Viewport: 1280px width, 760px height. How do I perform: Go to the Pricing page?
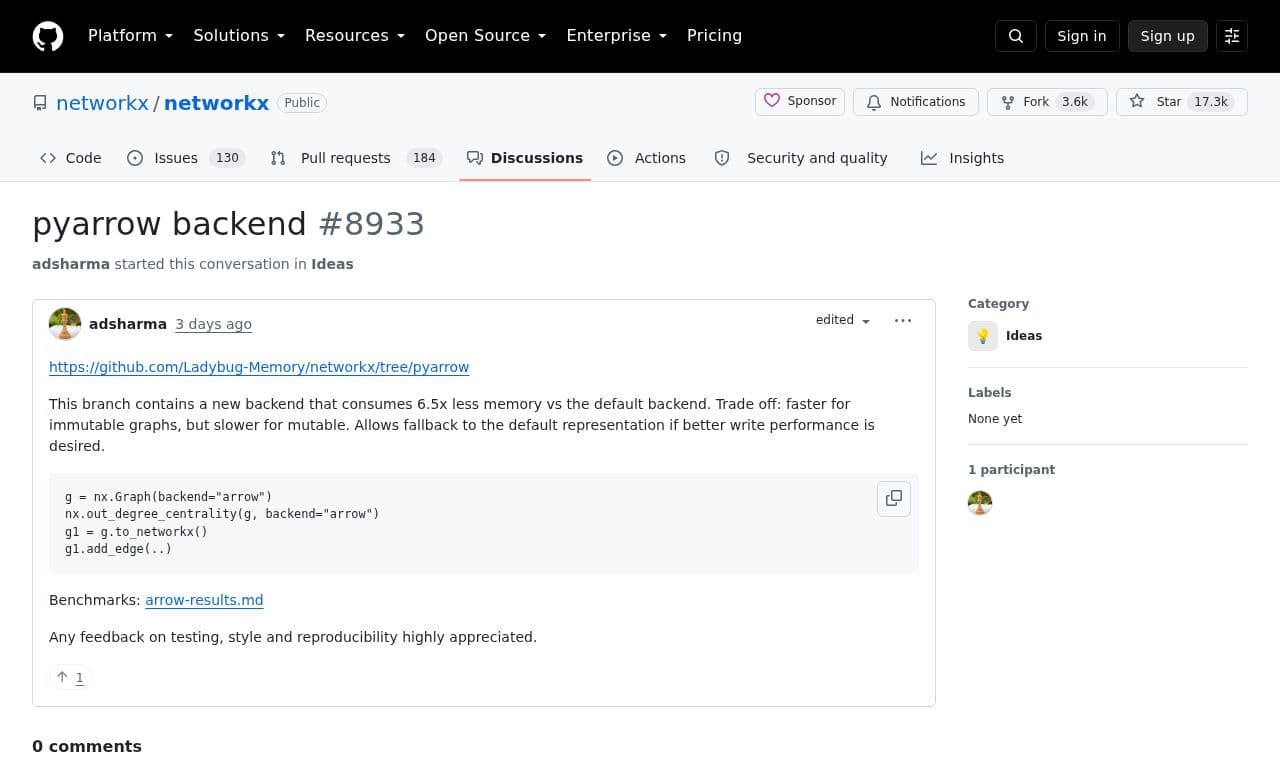[x=714, y=36]
